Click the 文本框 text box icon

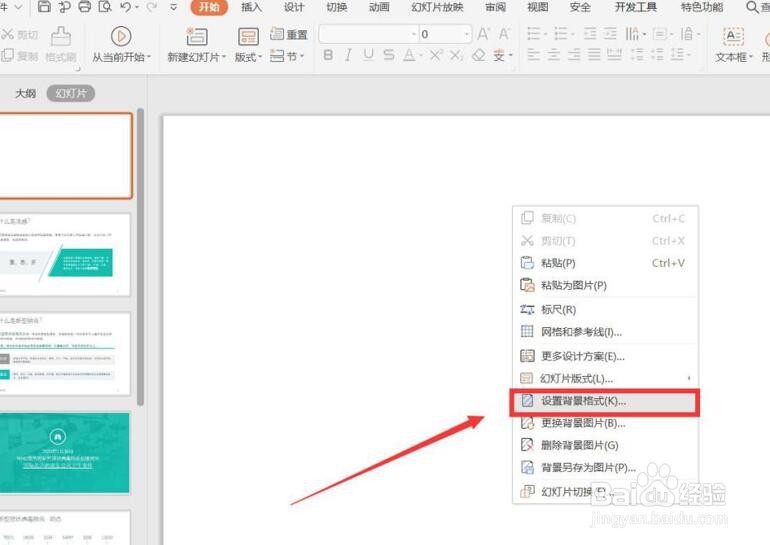[x=733, y=36]
